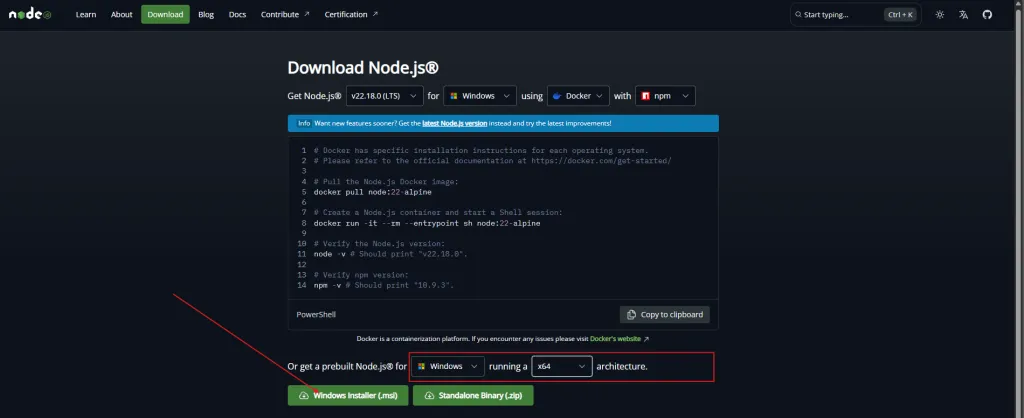Open the GitHub icon link

pyautogui.click(x=987, y=15)
